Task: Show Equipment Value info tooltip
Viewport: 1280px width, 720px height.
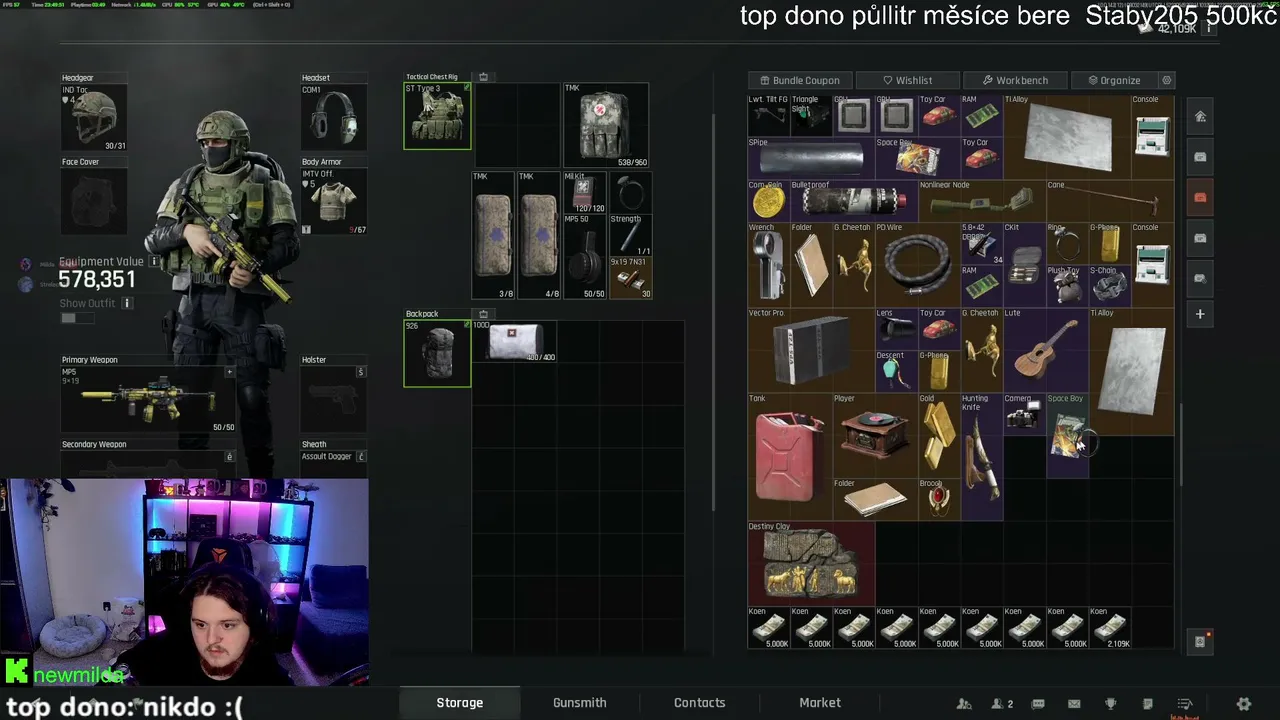Action: (154, 262)
